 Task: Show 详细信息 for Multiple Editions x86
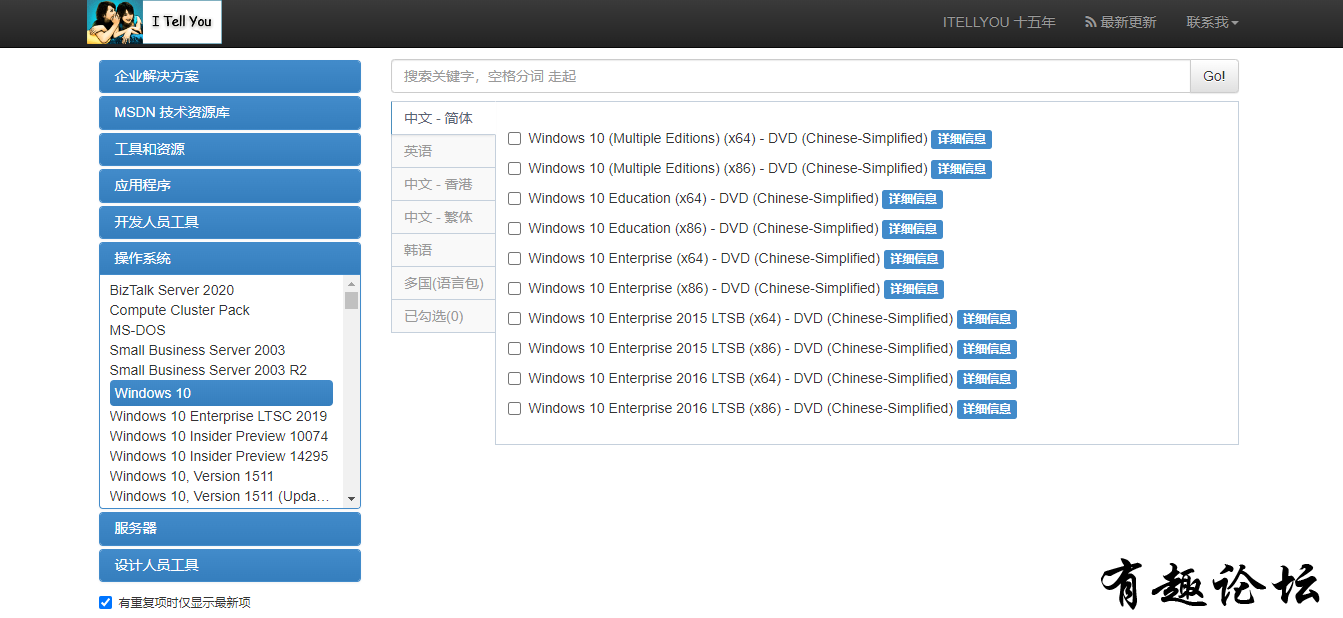pos(961,169)
